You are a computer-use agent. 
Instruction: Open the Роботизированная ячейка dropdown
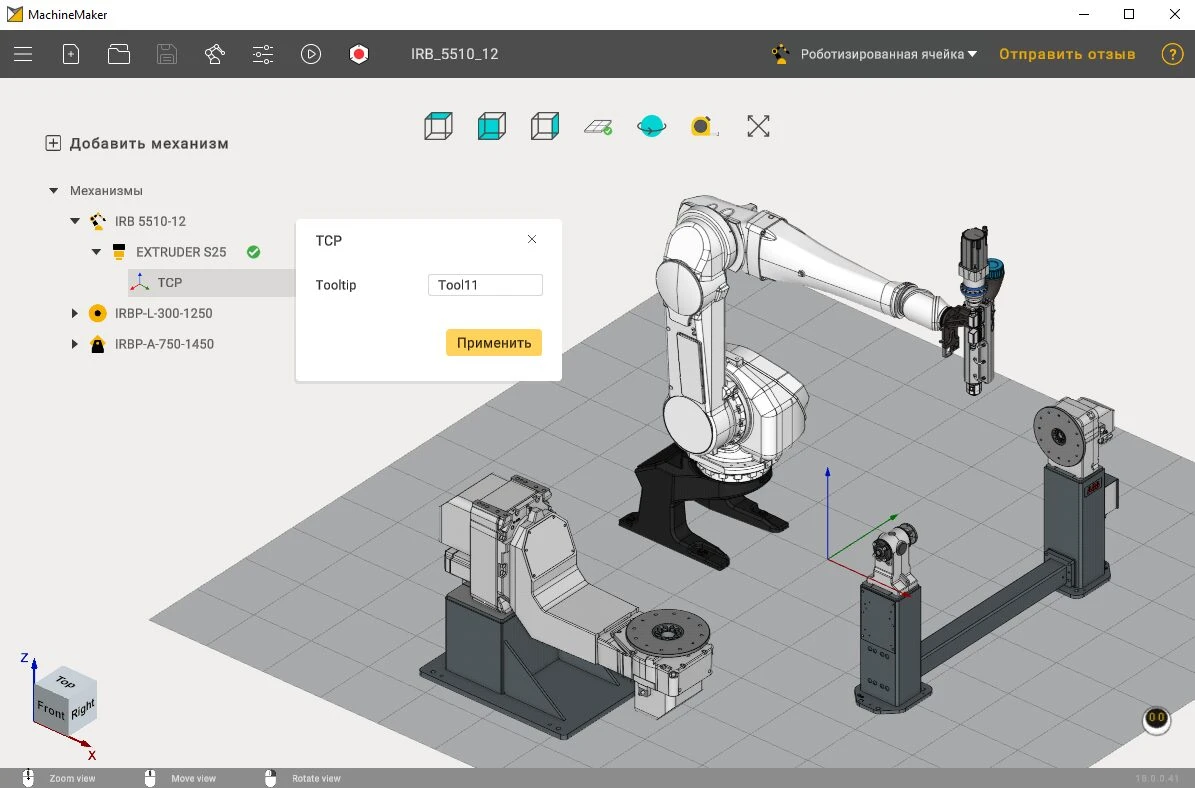[x=887, y=54]
